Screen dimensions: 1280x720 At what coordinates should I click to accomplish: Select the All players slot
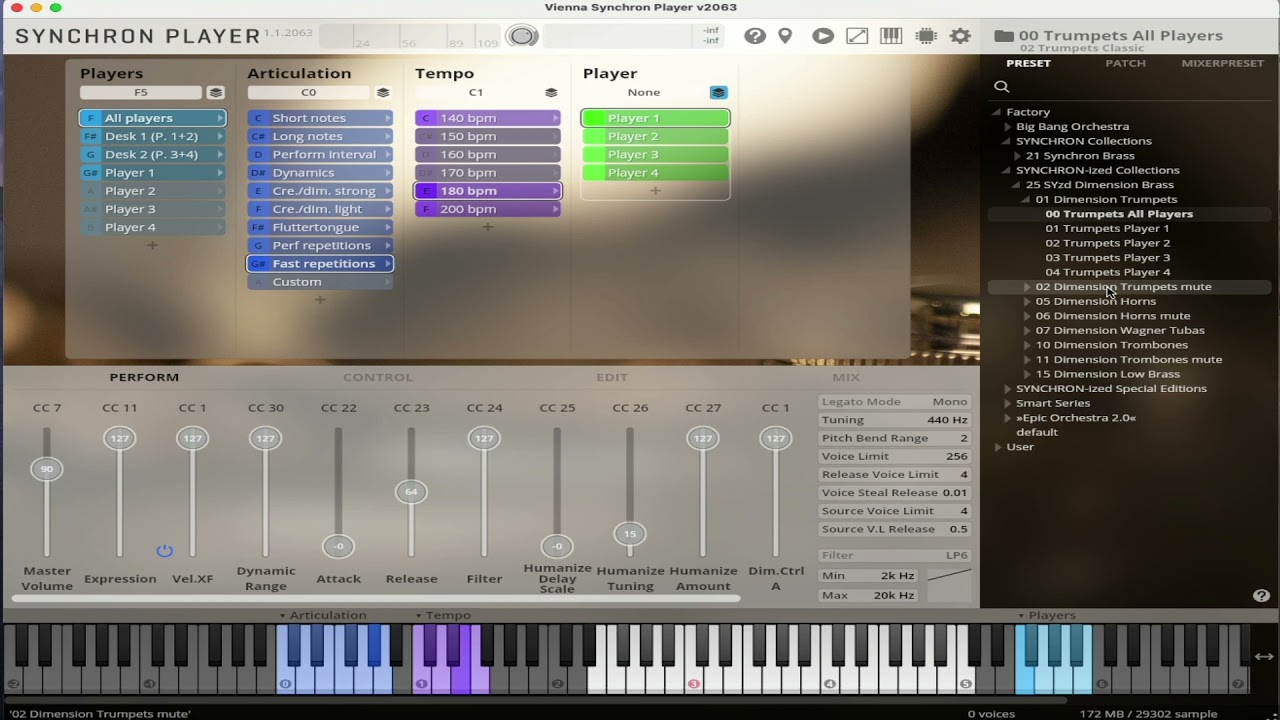click(153, 118)
